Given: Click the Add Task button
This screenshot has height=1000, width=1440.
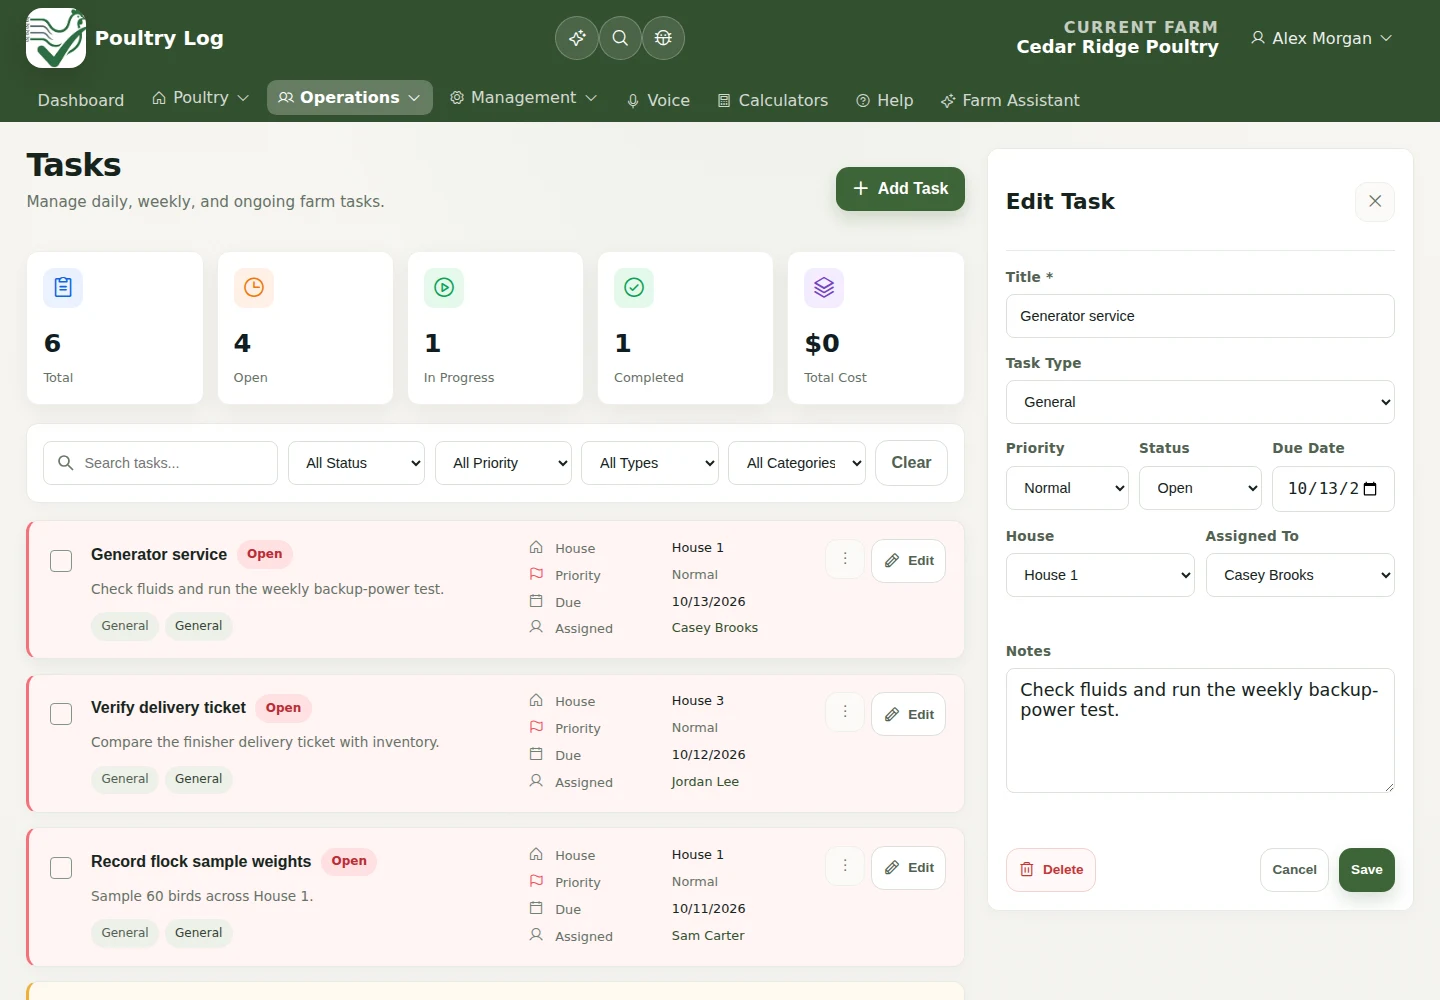Looking at the screenshot, I should (900, 189).
